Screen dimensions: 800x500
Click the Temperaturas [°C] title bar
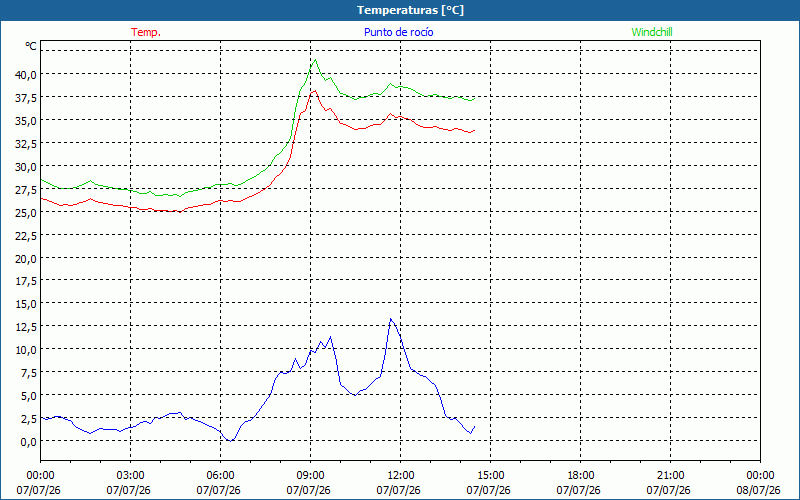click(x=400, y=10)
